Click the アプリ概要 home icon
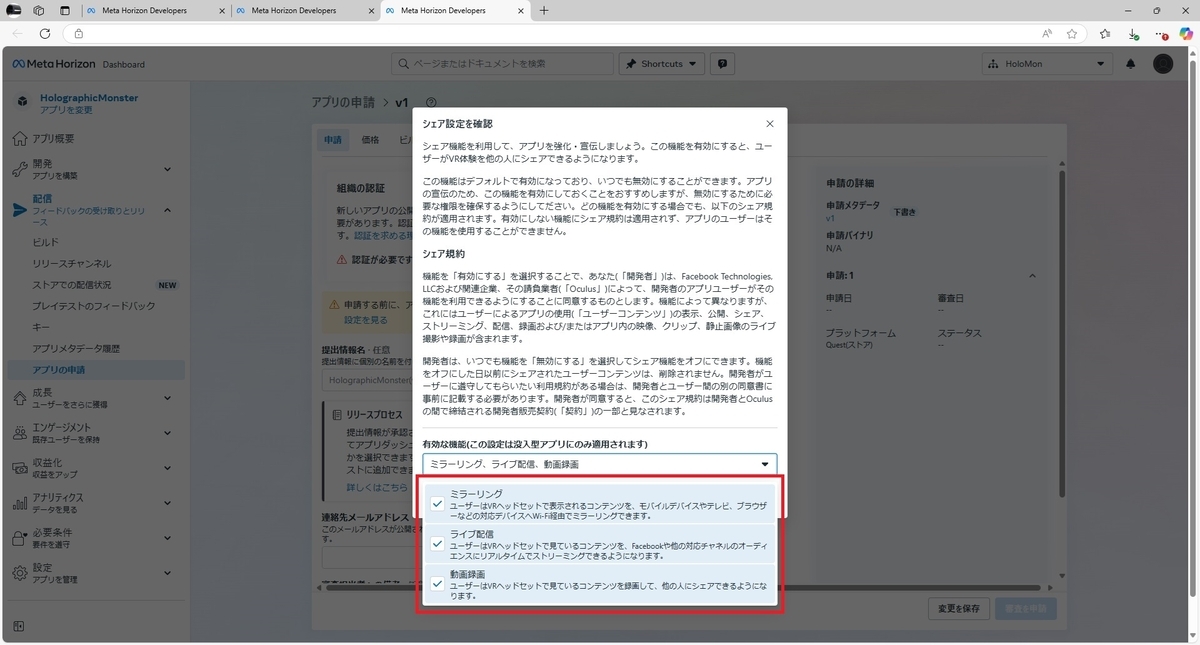Screen dimensions: 1200x645 tap(21, 138)
